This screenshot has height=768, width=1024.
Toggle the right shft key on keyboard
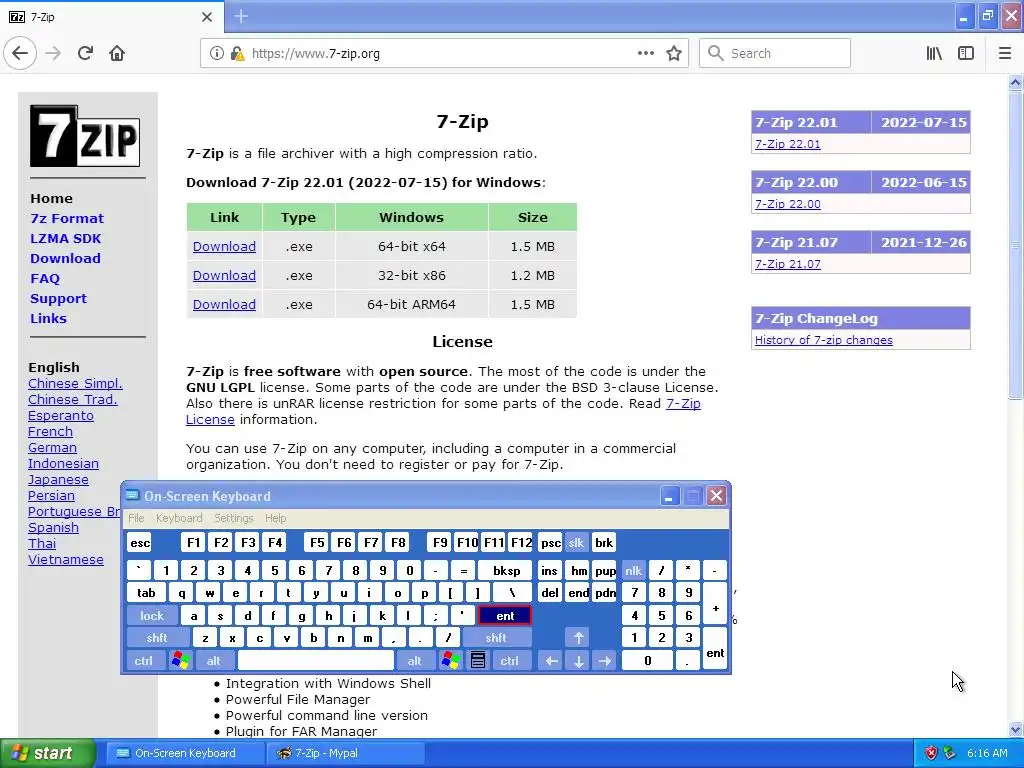[496, 637]
